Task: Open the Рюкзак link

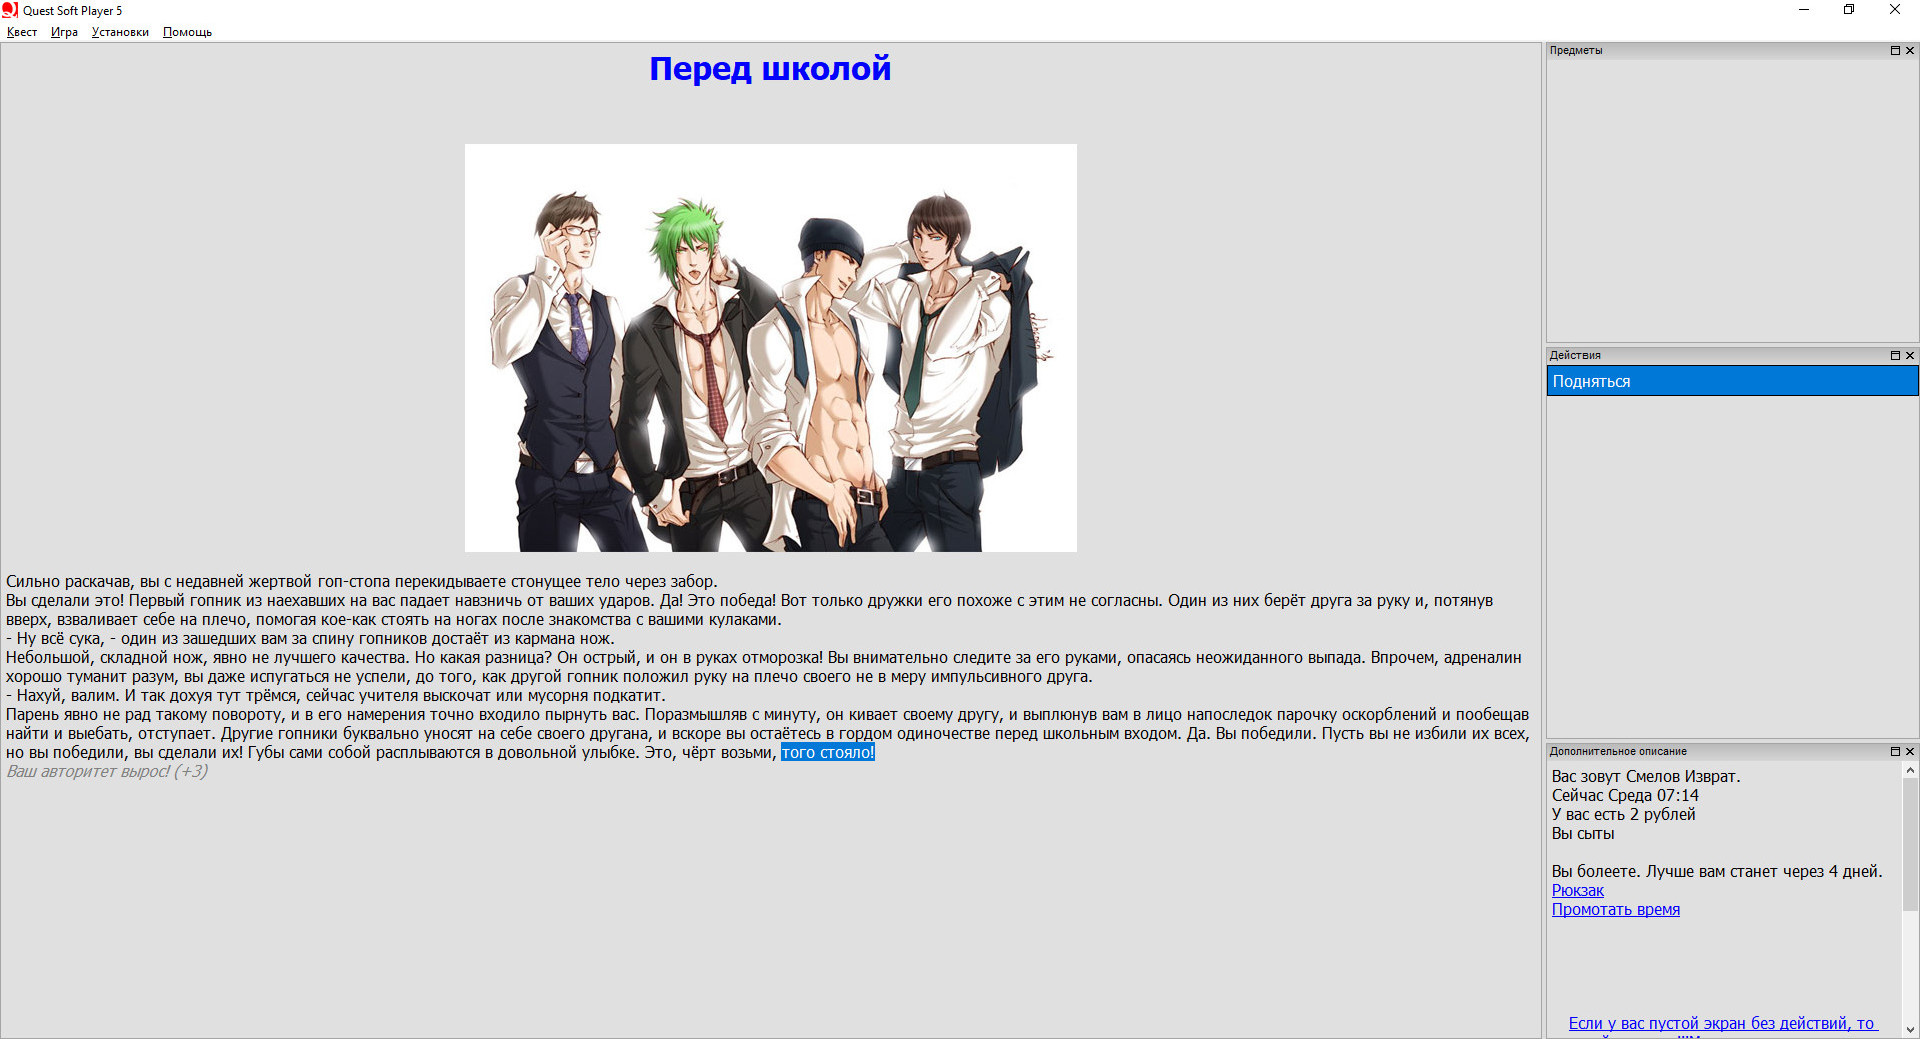Action: pyautogui.click(x=1577, y=890)
